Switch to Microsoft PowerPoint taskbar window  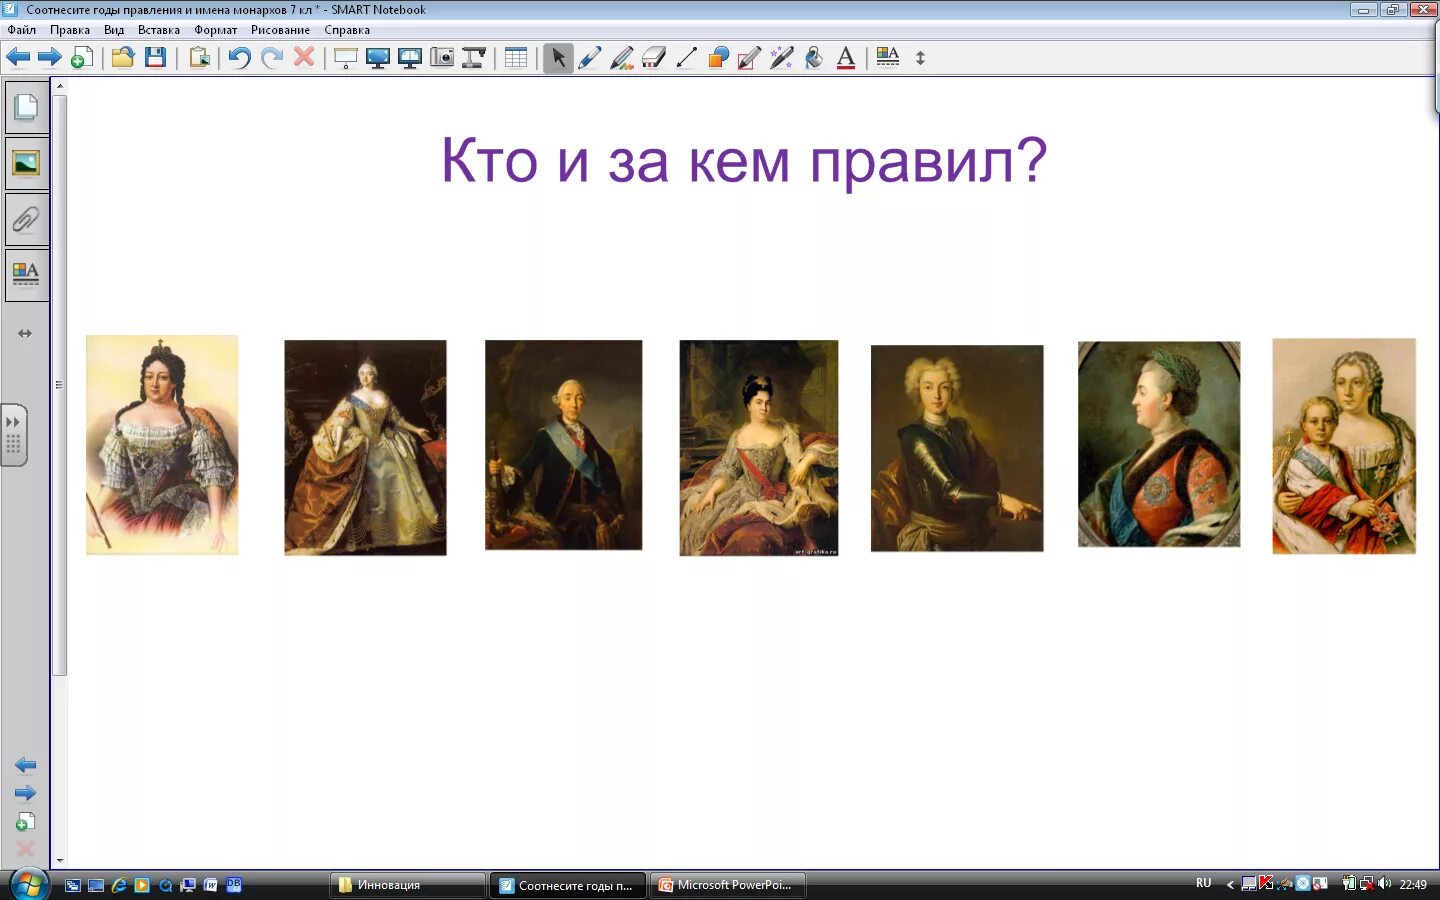pos(728,885)
